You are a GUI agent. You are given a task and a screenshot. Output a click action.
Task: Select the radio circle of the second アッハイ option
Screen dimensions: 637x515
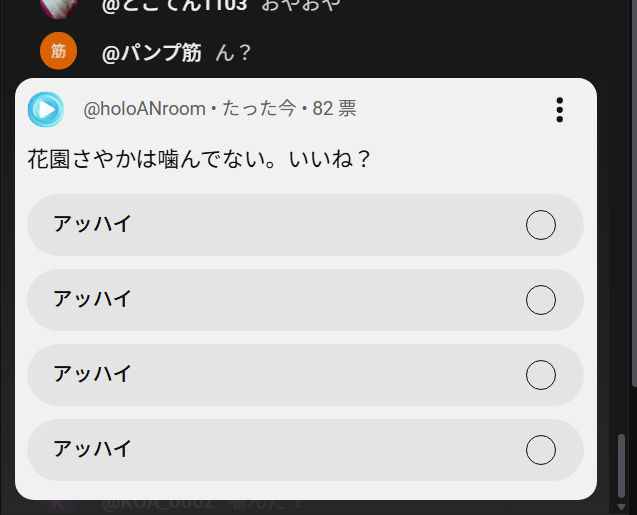(541, 300)
